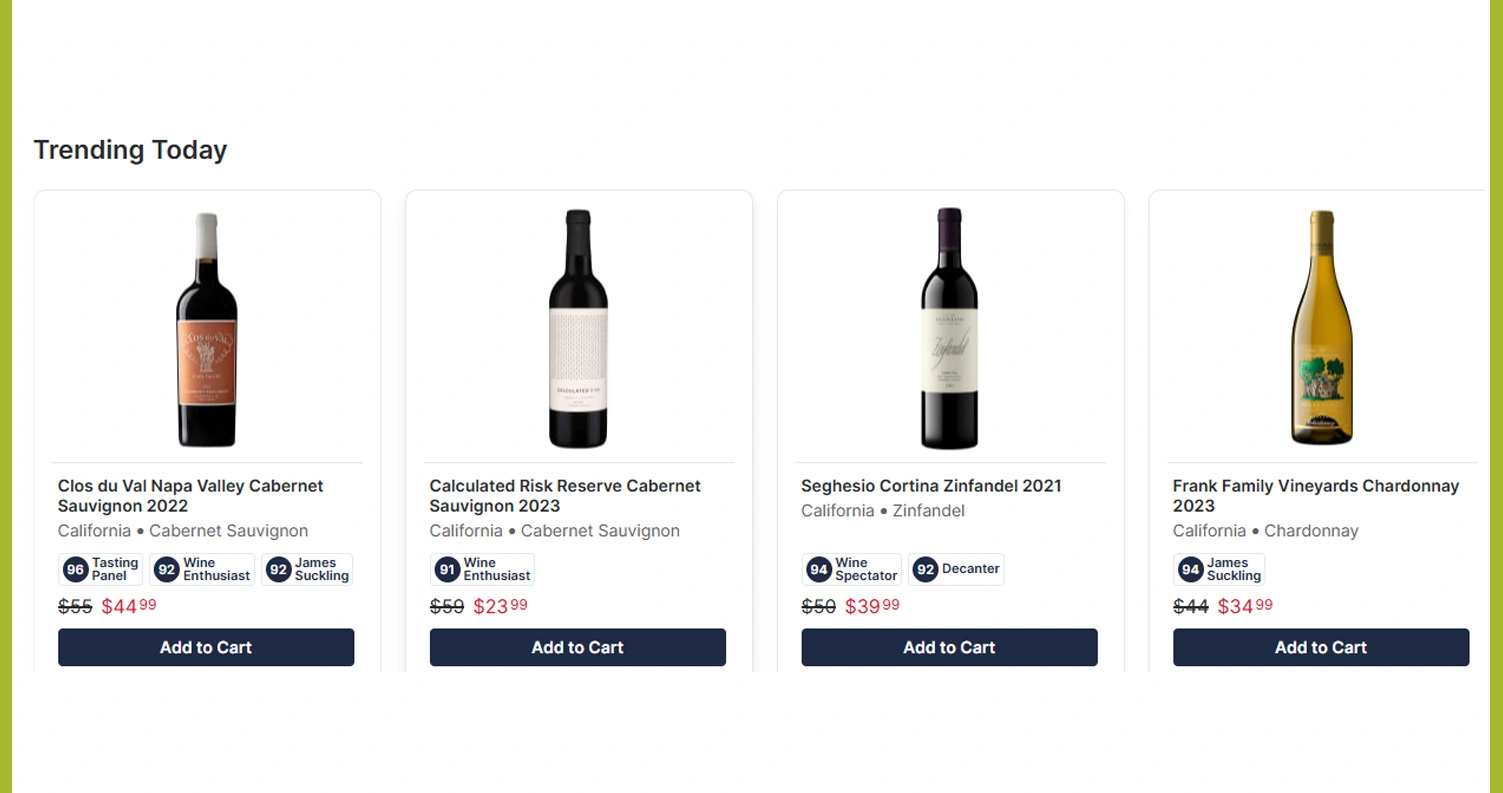Click the 92 James Suckling rating badge
The image size is (1503, 793).
308,570
